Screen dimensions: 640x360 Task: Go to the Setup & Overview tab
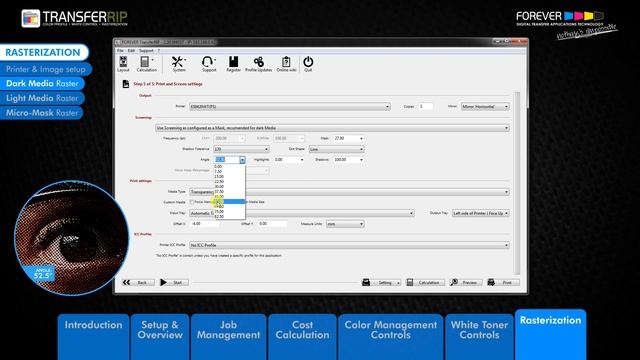pyautogui.click(x=160, y=336)
